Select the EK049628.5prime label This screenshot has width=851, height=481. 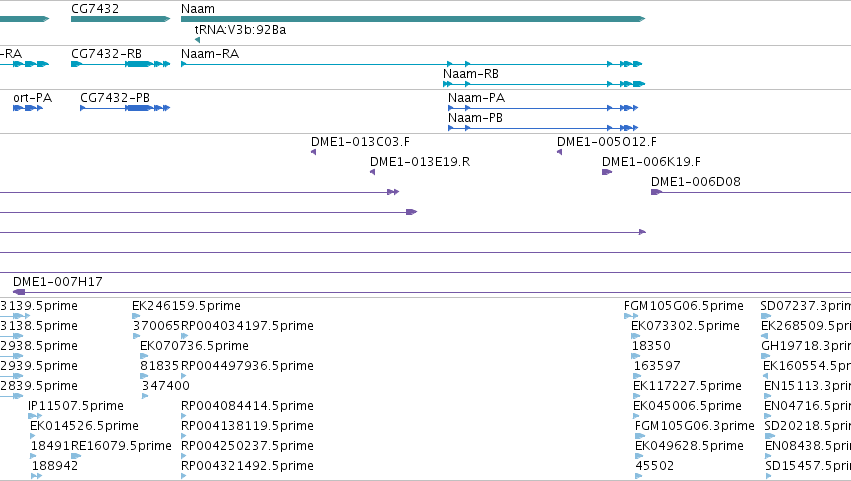[x=689, y=446]
